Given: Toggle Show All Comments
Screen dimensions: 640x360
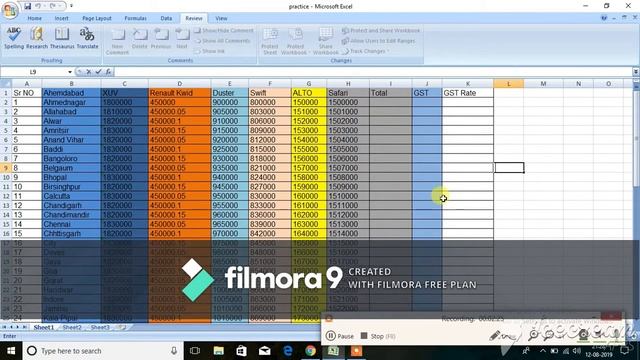Looking at the screenshot, I should pyautogui.click(x=222, y=41).
